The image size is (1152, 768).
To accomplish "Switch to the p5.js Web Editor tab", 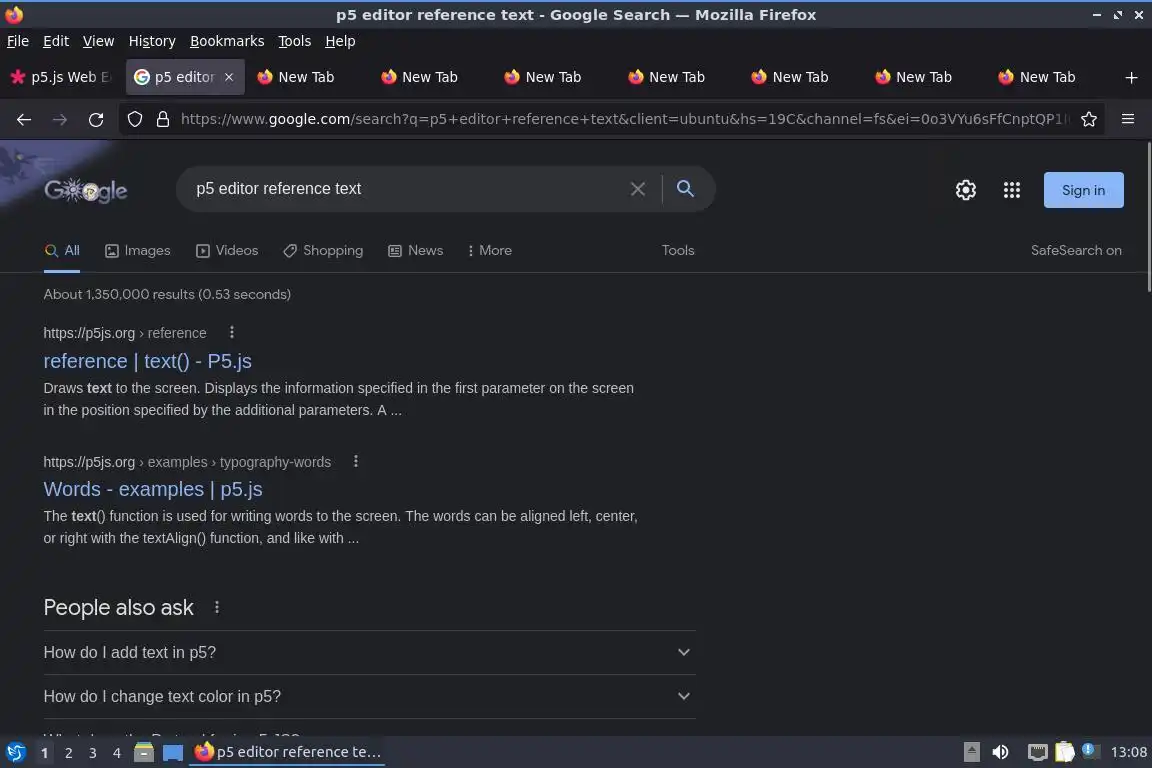I will pos(62,77).
